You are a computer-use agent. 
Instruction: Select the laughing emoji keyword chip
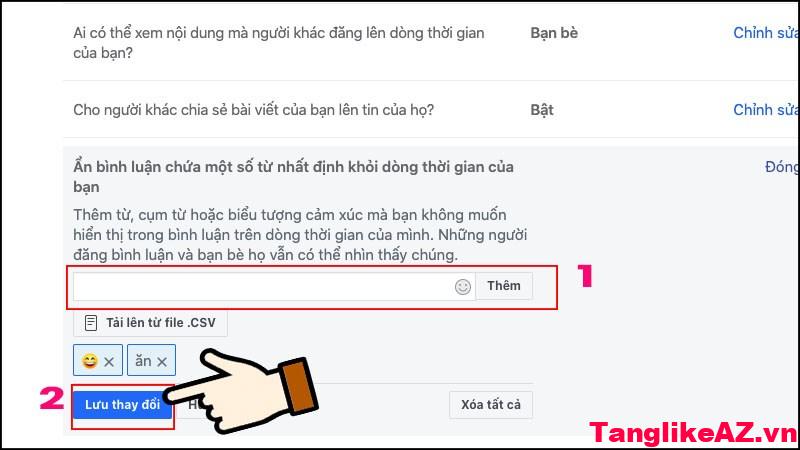tap(97, 360)
